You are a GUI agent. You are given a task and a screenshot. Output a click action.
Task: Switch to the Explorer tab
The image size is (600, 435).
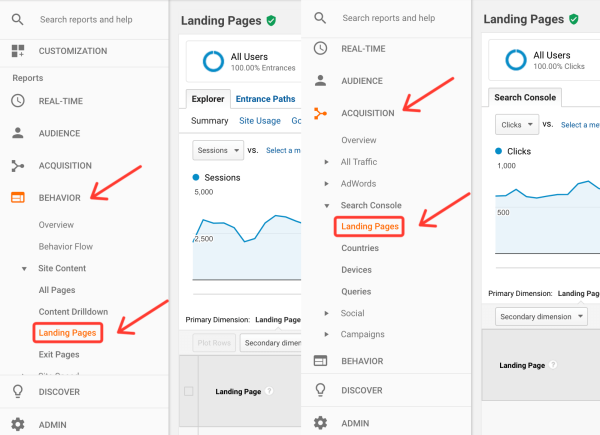coord(208,99)
